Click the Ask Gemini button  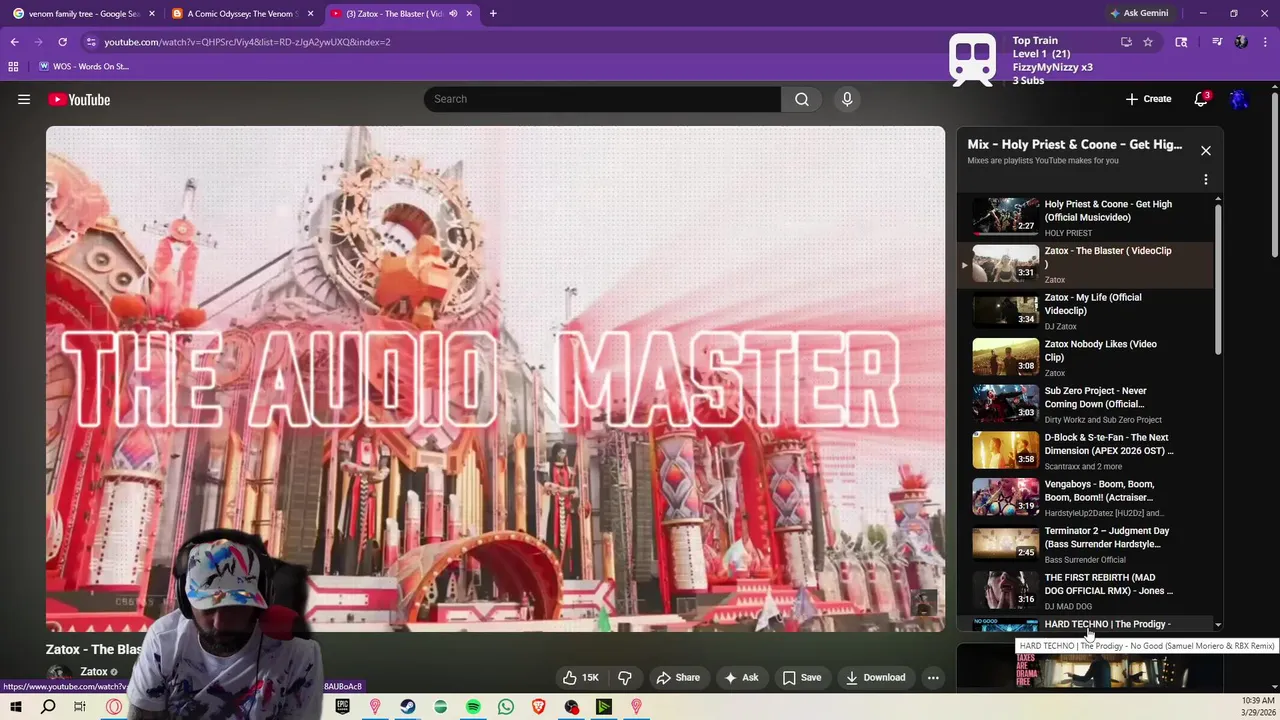click(1138, 14)
